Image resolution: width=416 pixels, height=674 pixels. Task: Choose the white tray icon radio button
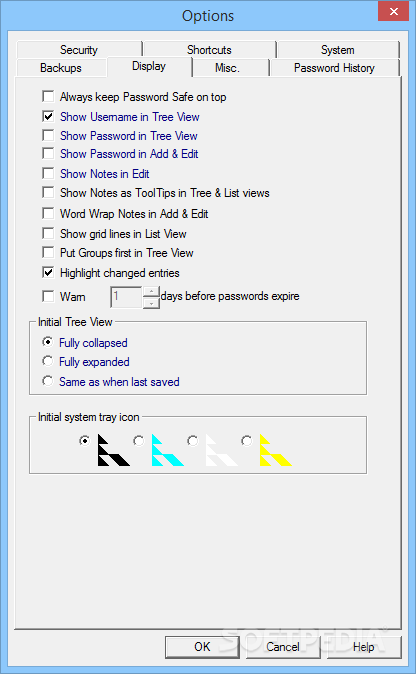(x=193, y=441)
